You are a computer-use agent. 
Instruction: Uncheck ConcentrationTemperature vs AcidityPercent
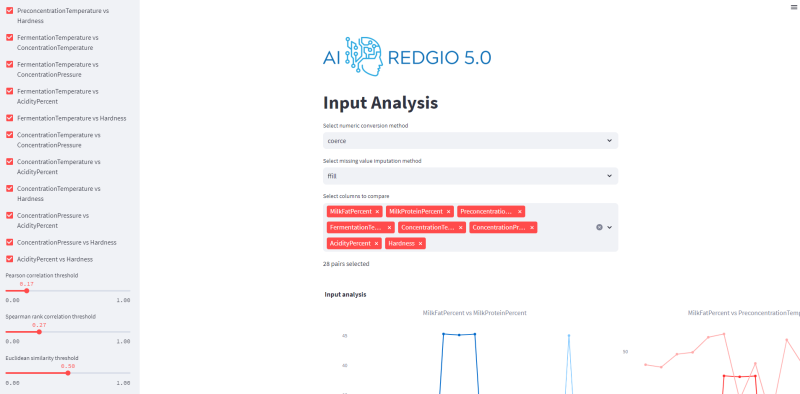click(x=9, y=161)
